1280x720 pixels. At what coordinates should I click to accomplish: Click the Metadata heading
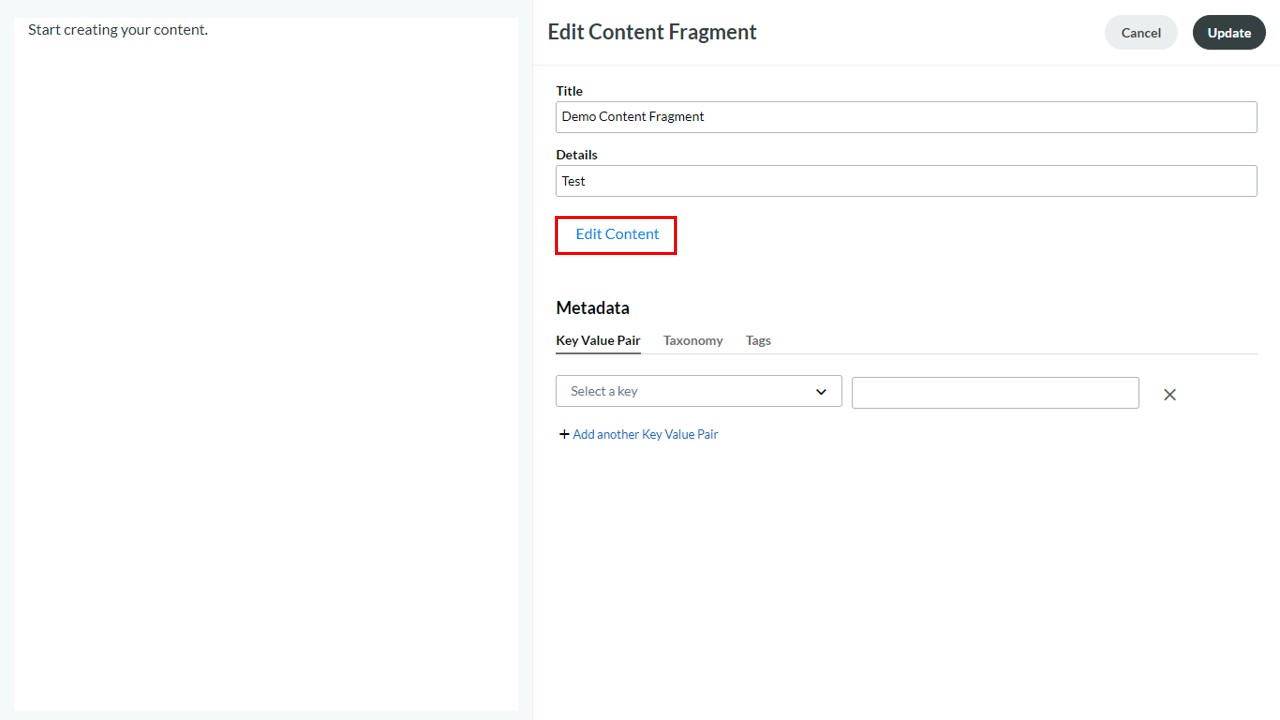click(x=593, y=308)
